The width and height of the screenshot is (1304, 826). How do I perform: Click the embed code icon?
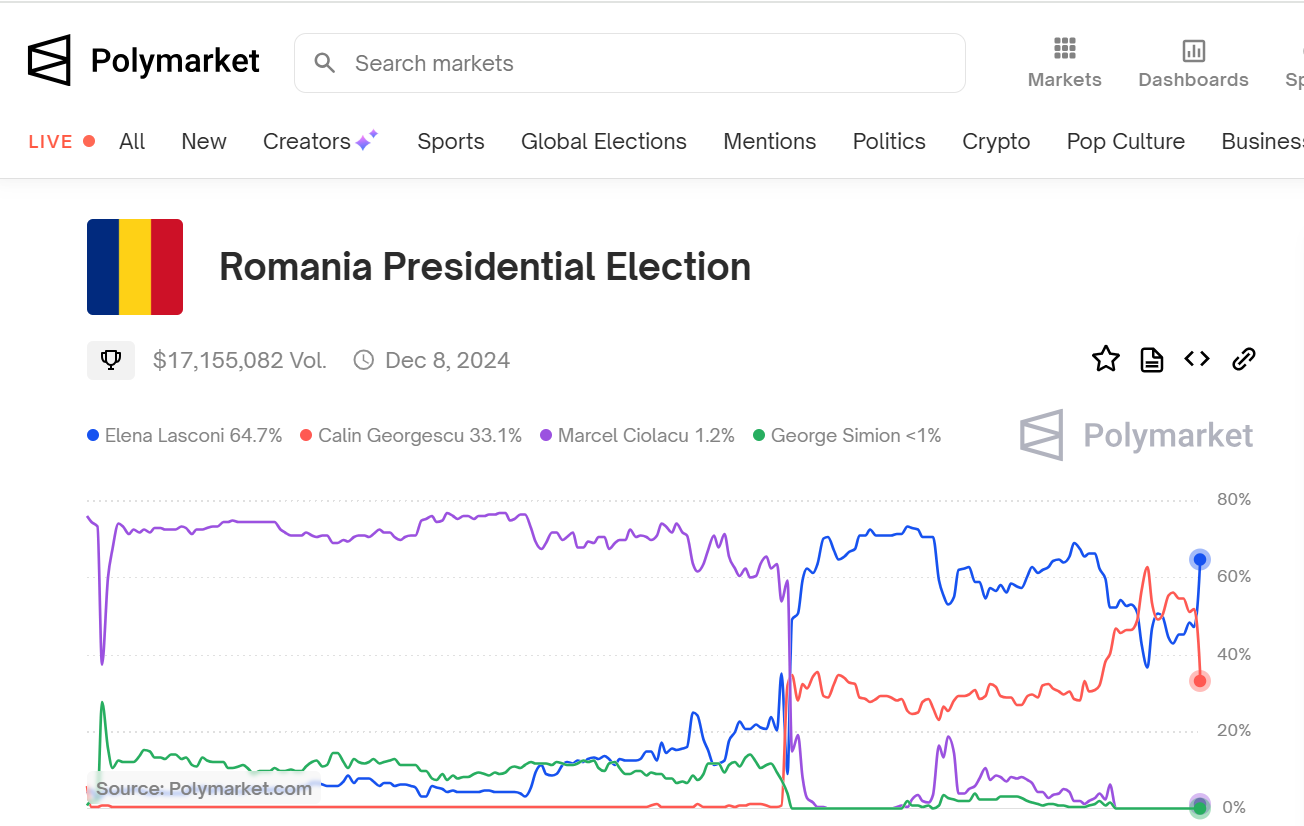point(1197,359)
